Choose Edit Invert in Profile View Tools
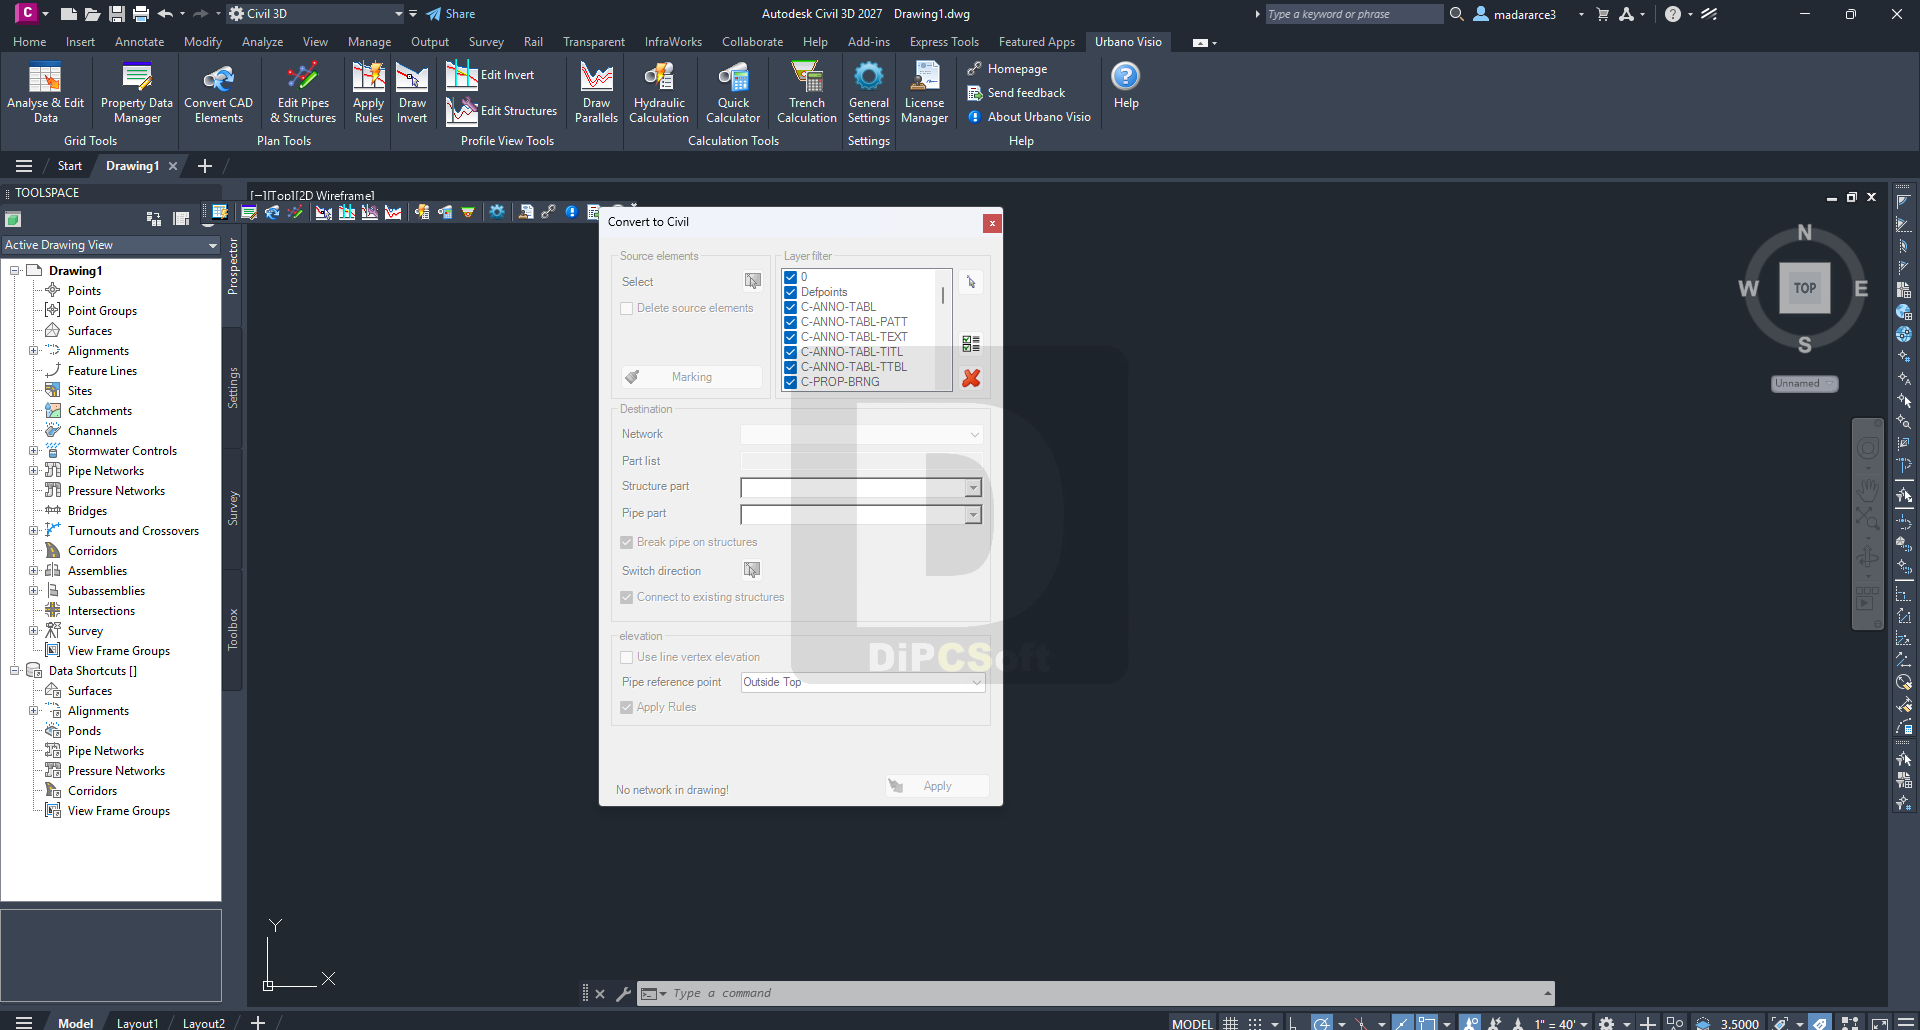1920x1030 pixels. tap(491, 75)
